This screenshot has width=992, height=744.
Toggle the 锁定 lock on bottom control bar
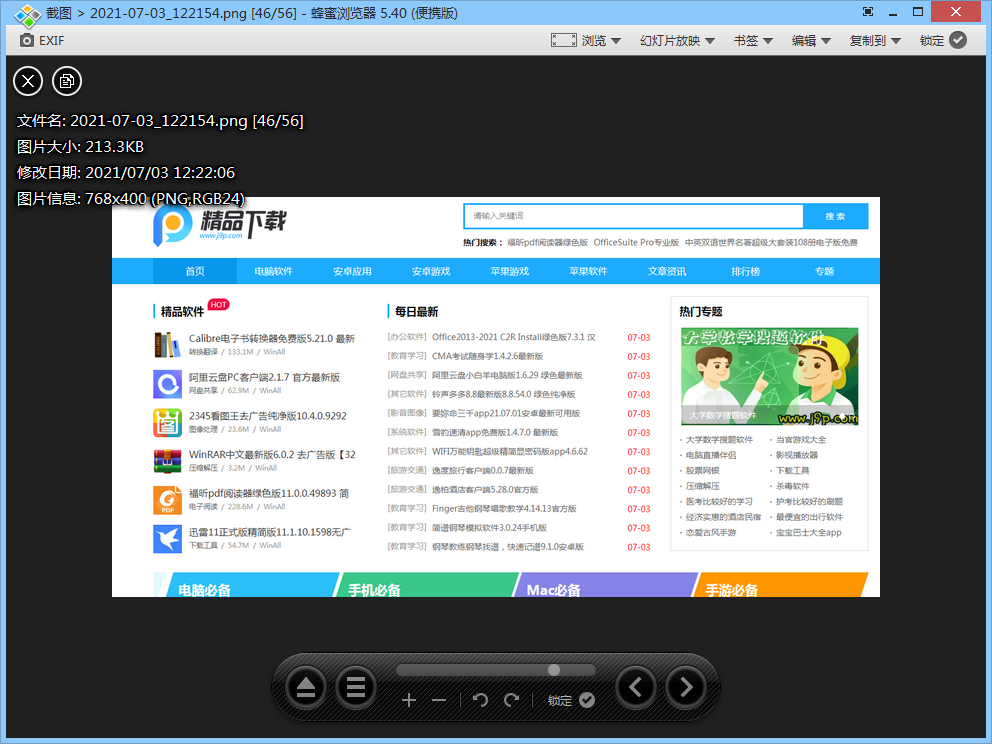[571, 700]
